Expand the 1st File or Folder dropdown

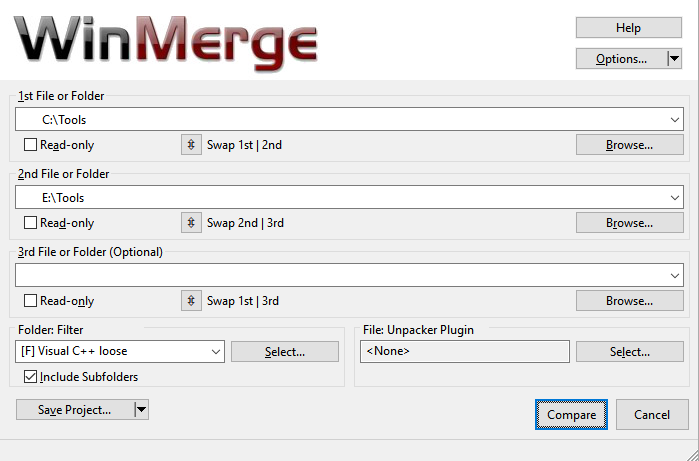pyautogui.click(x=675, y=120)
